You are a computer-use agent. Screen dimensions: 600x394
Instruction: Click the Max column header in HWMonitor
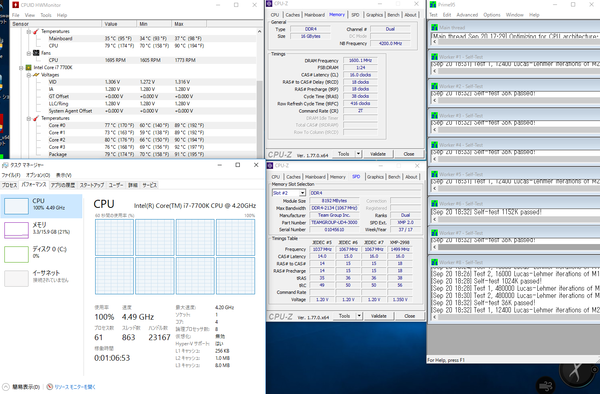click(189, 24)
